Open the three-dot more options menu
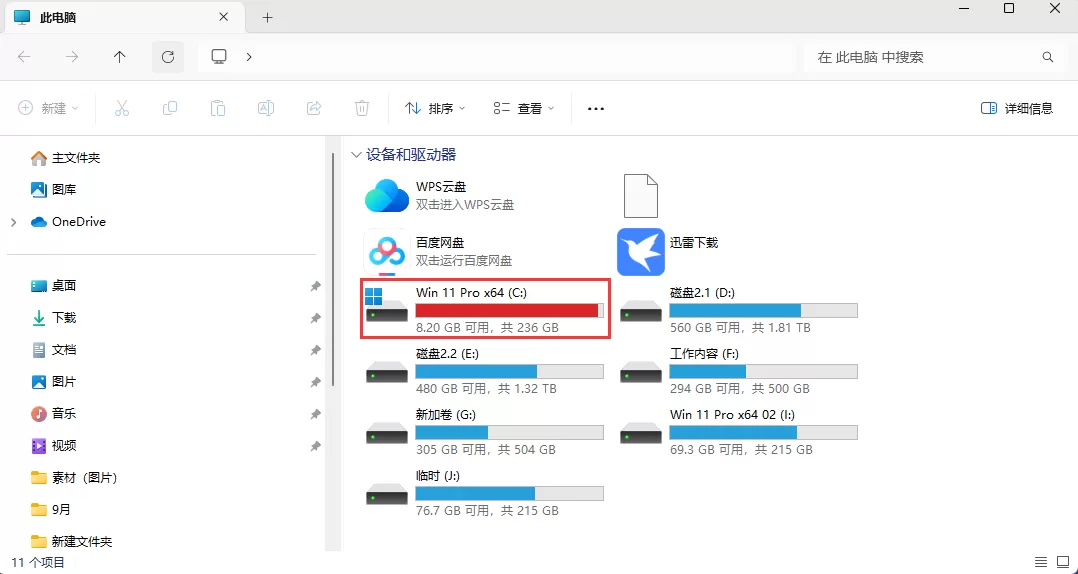This screenshot has width=1078, height=574. tap(596, 109)
